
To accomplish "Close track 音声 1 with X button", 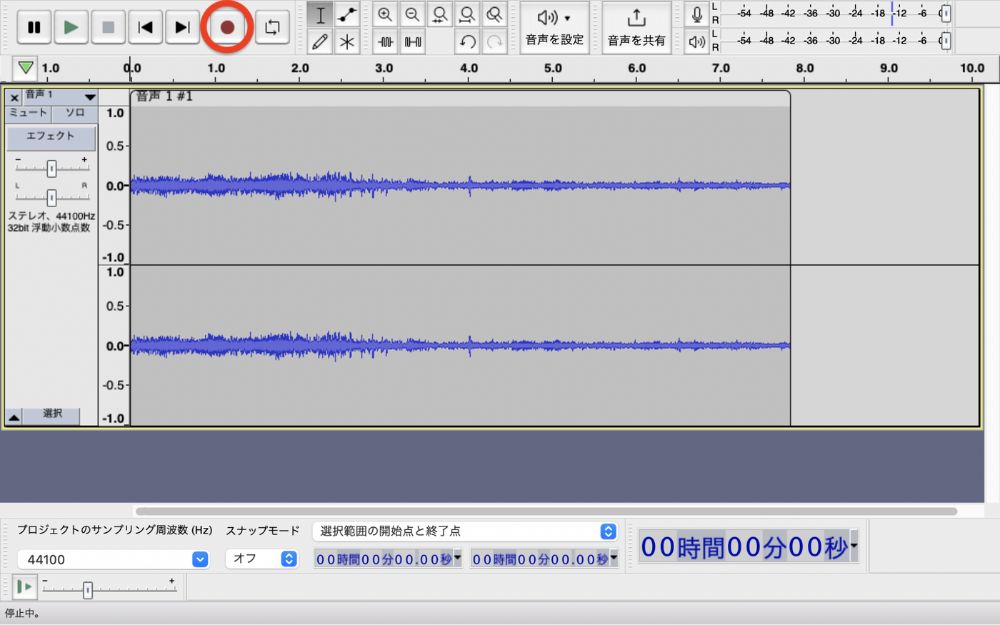I will pyautogui.click(x=14, y=98).
